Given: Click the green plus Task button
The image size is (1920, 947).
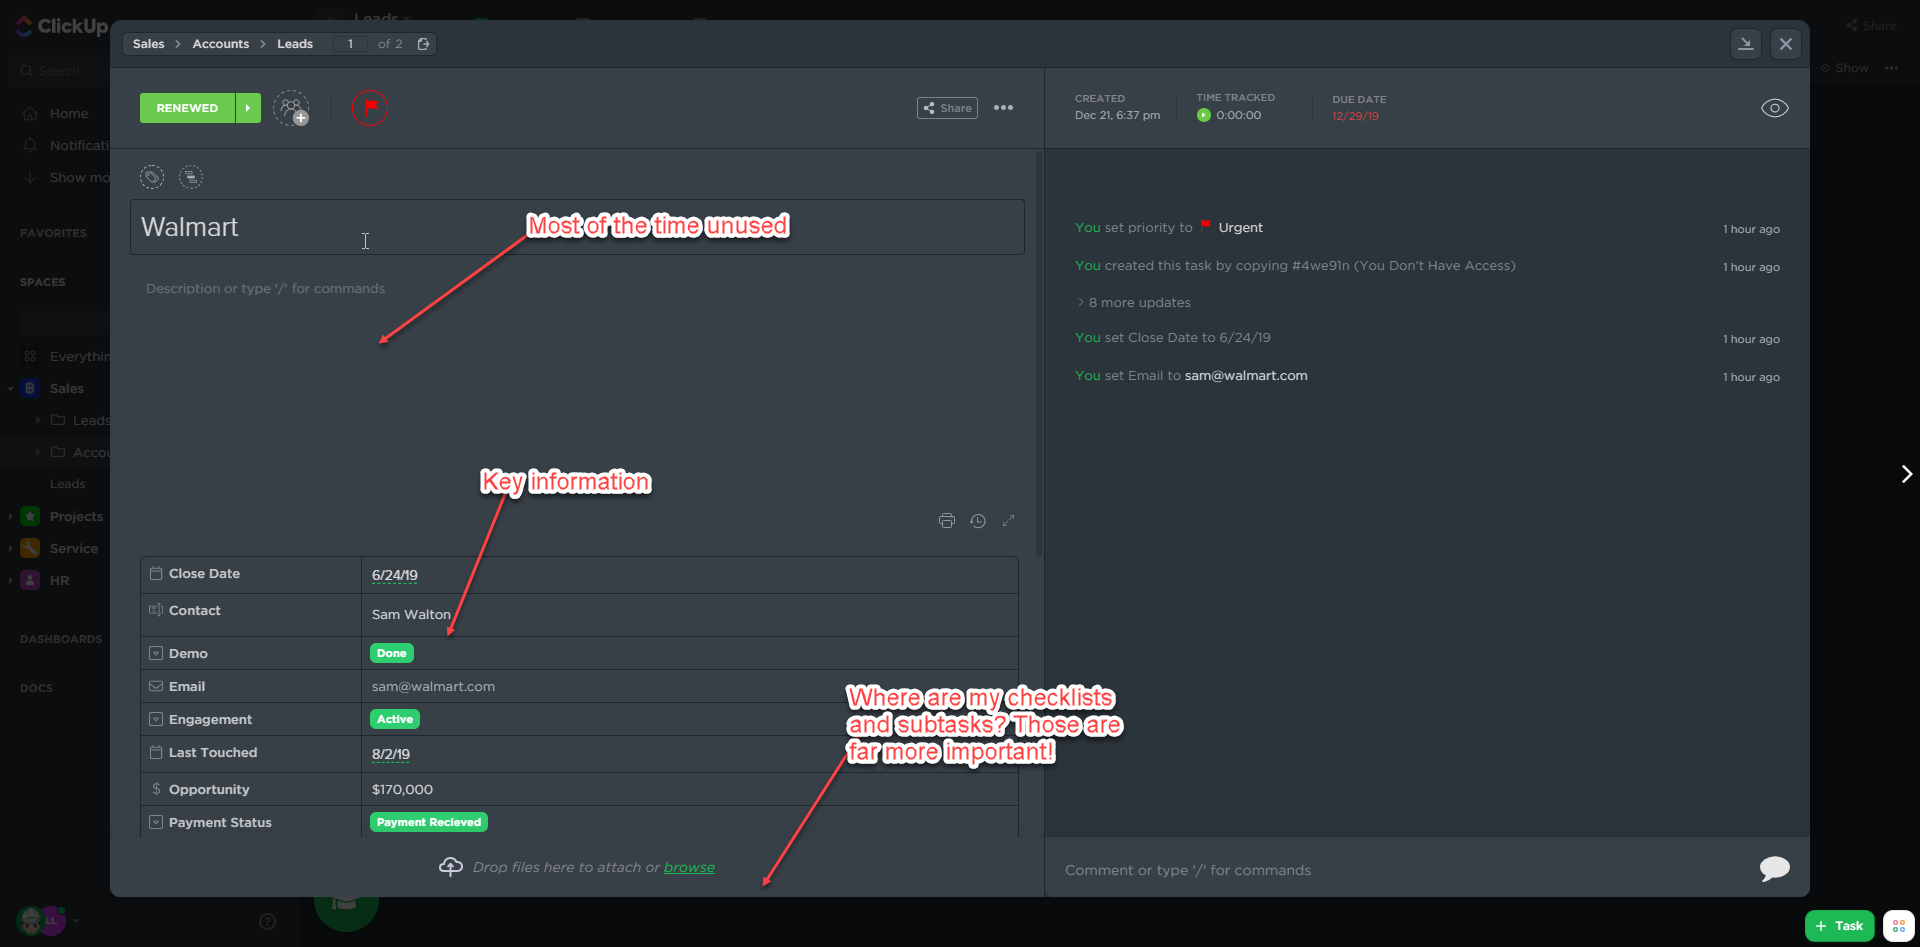Looking at the screenshot, I should click(1839, 926).
